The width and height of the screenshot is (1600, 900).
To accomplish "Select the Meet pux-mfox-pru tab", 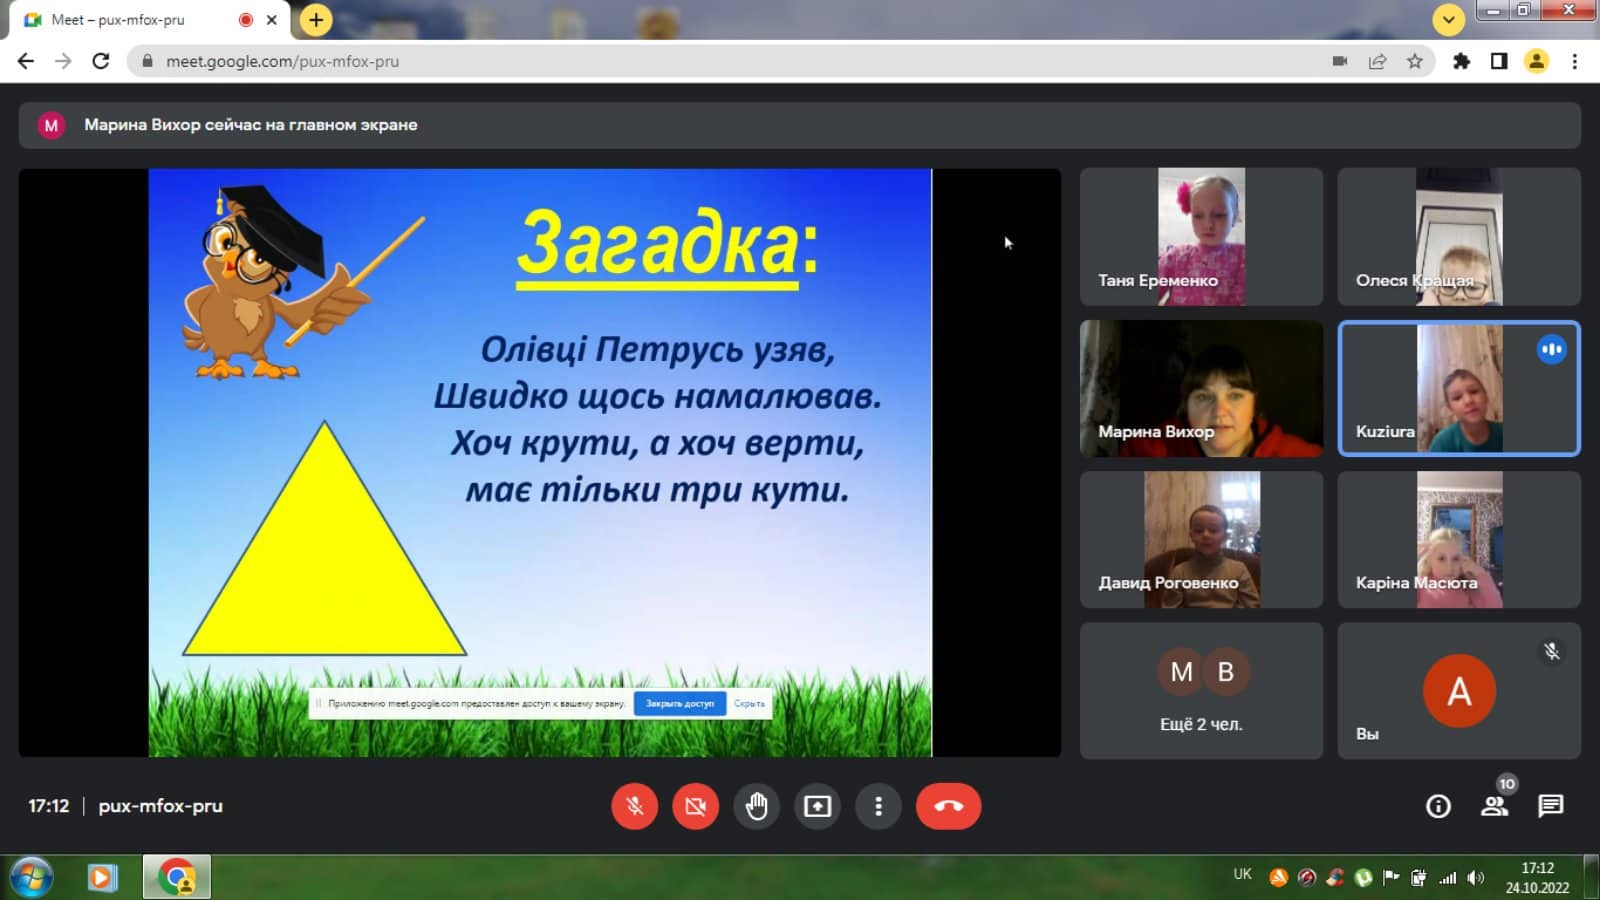I will (120, 20).
